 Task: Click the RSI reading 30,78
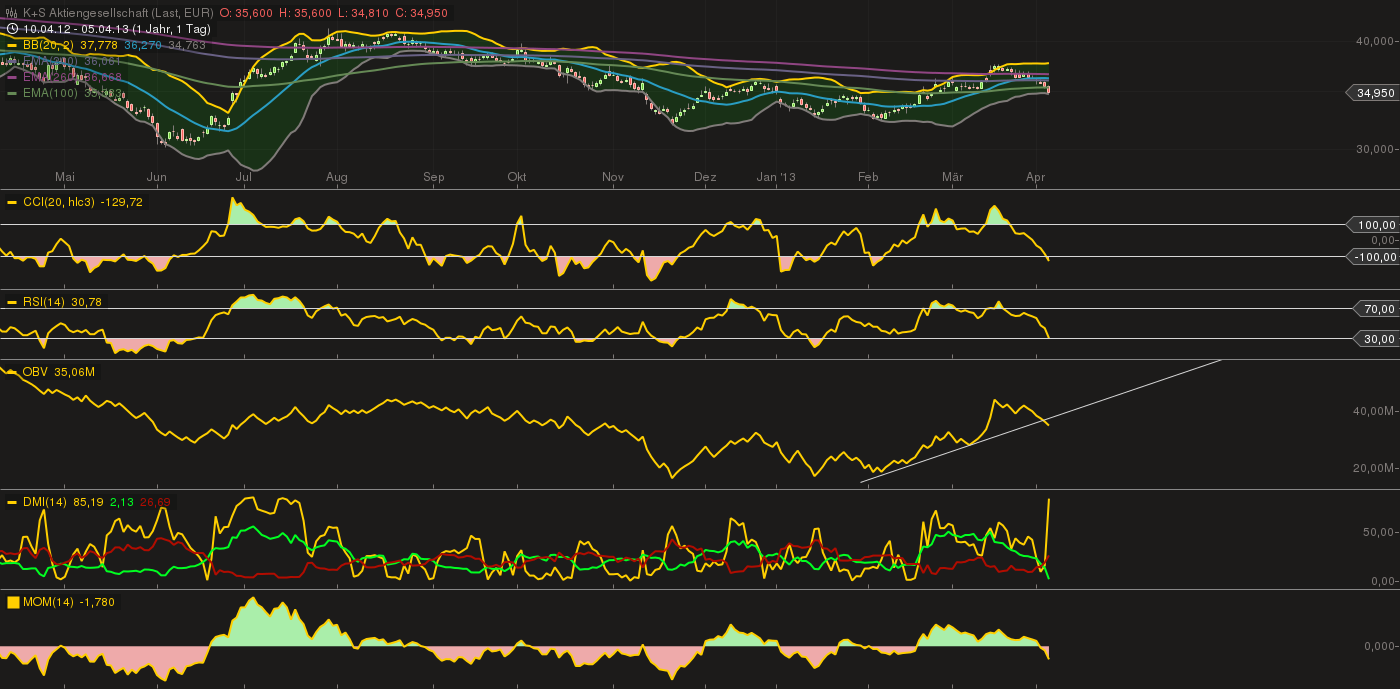coord(87,302)
